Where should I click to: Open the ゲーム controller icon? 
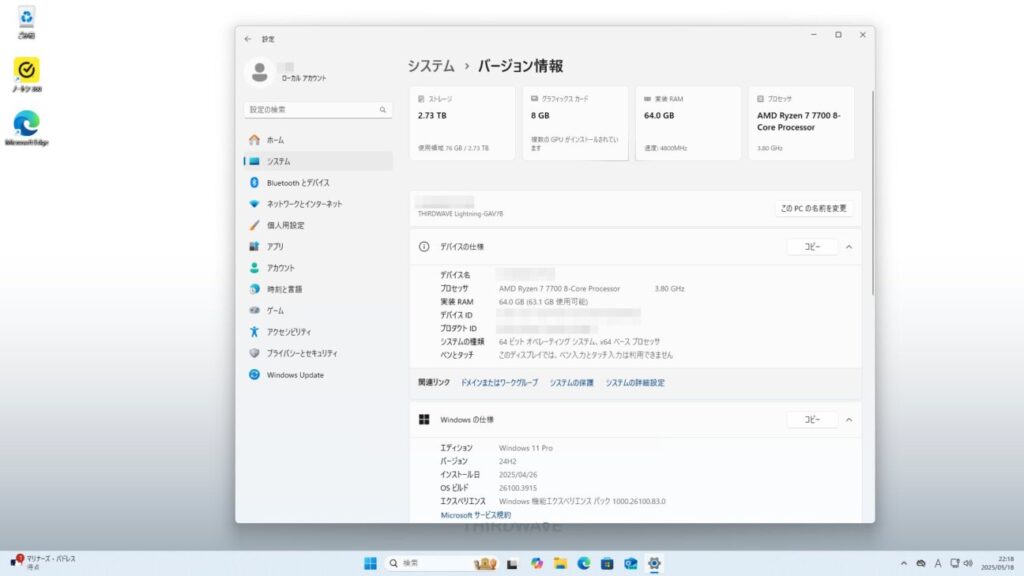coord(255,311)
